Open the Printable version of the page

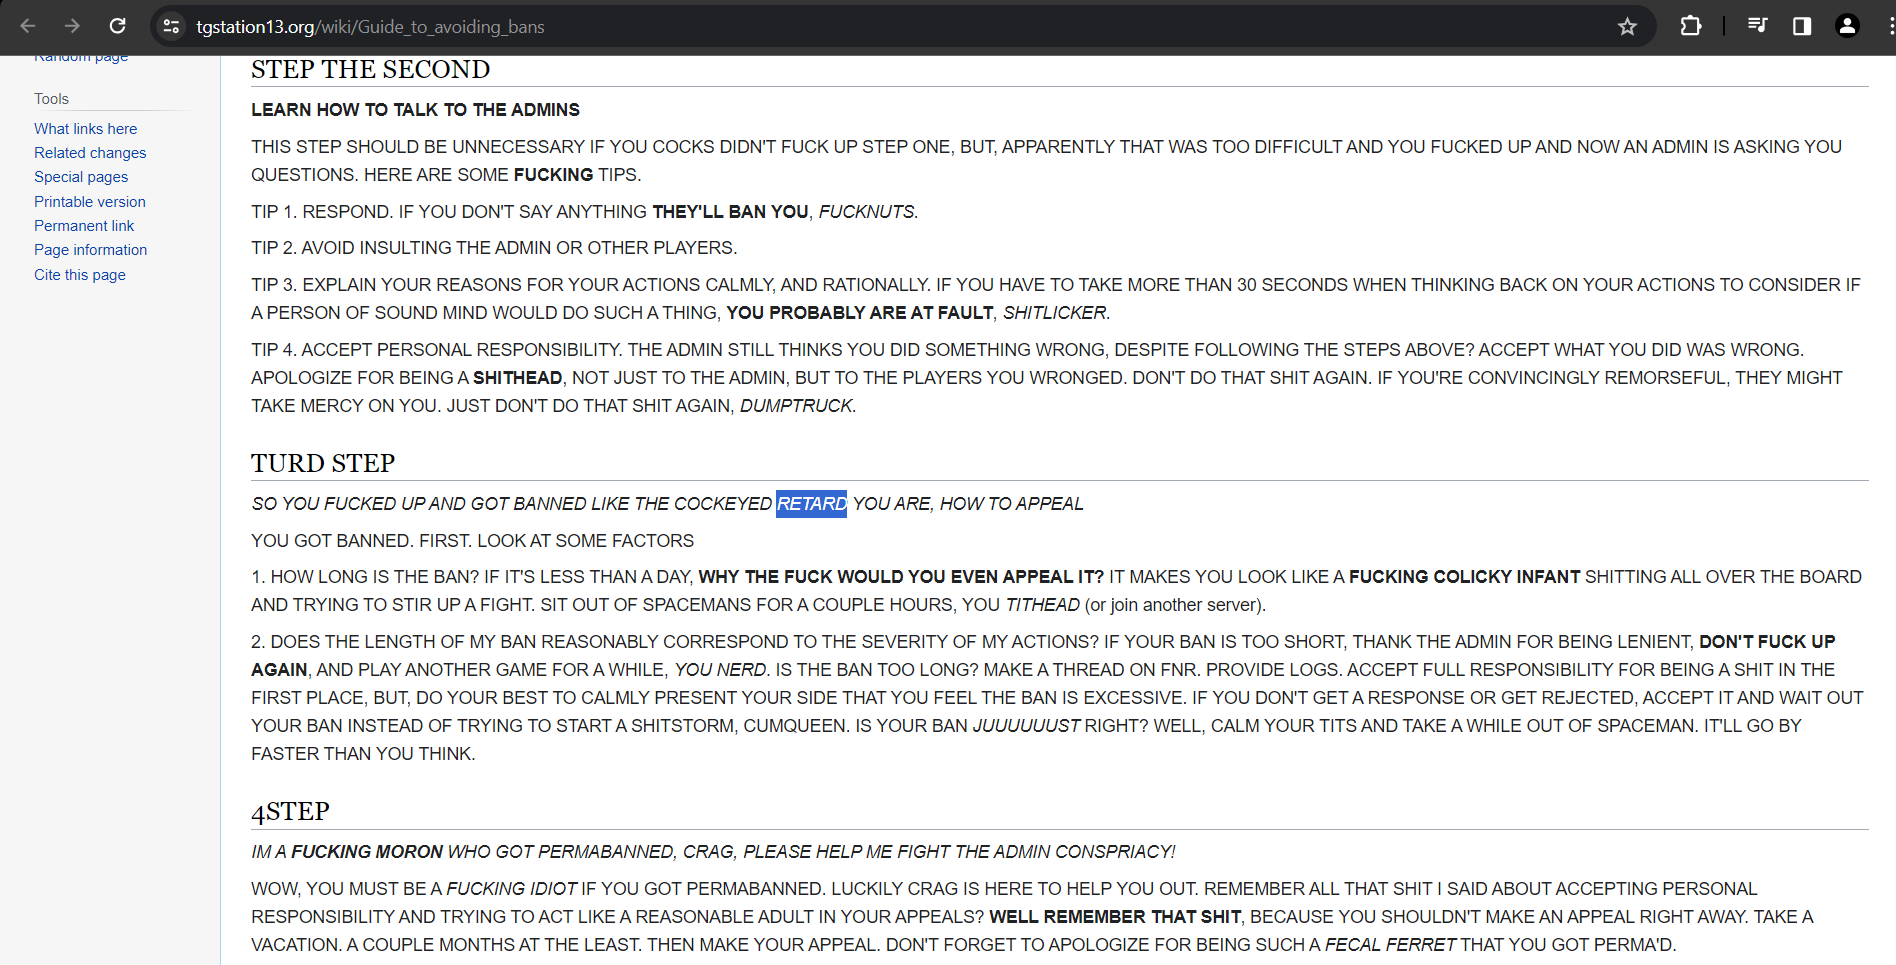point(89,202)
